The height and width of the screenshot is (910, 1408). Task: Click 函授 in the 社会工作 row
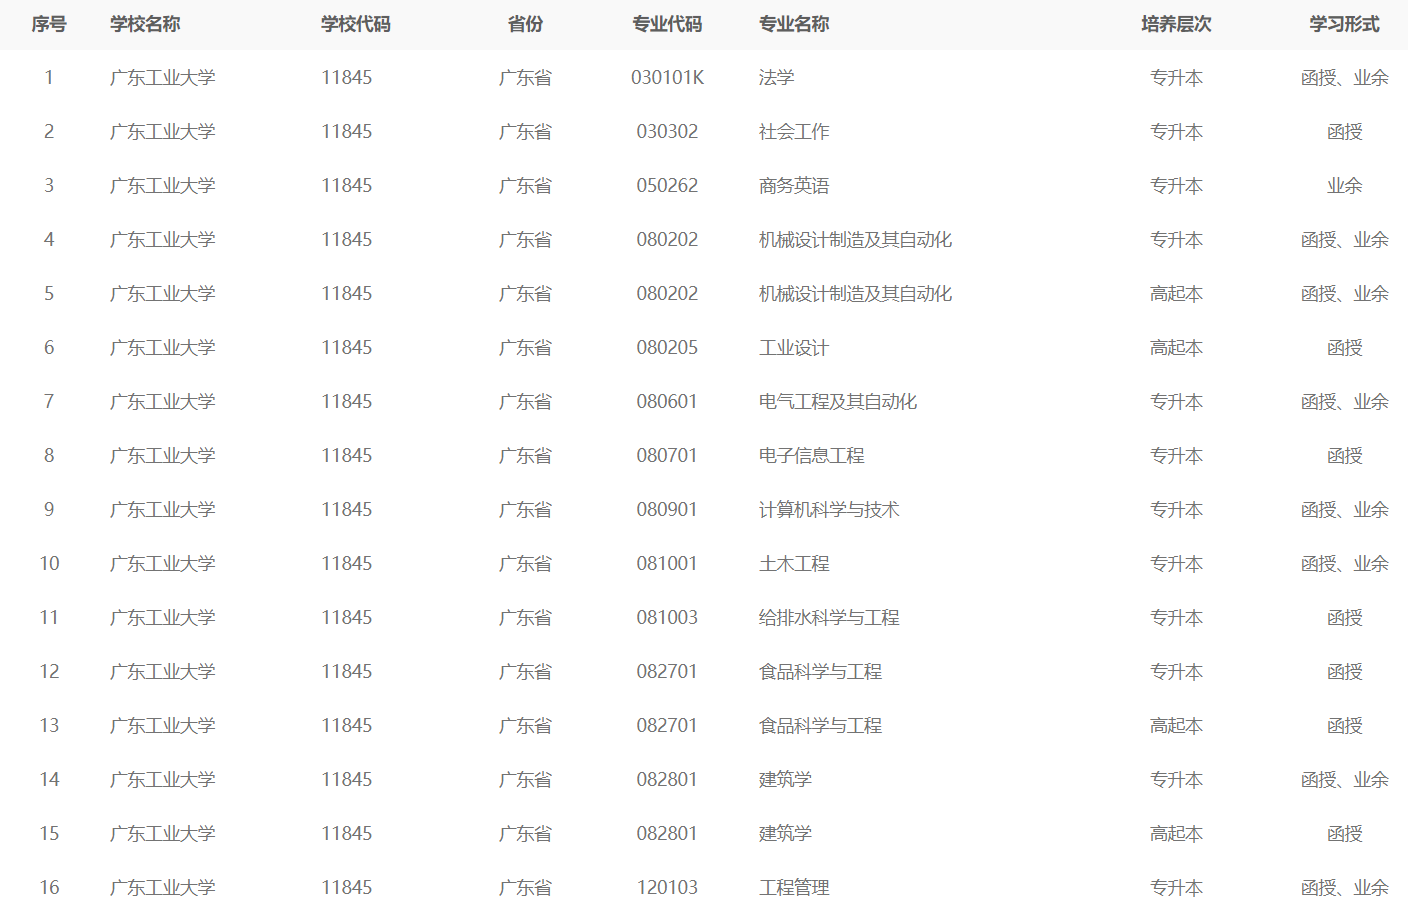tap(1344, 132)
